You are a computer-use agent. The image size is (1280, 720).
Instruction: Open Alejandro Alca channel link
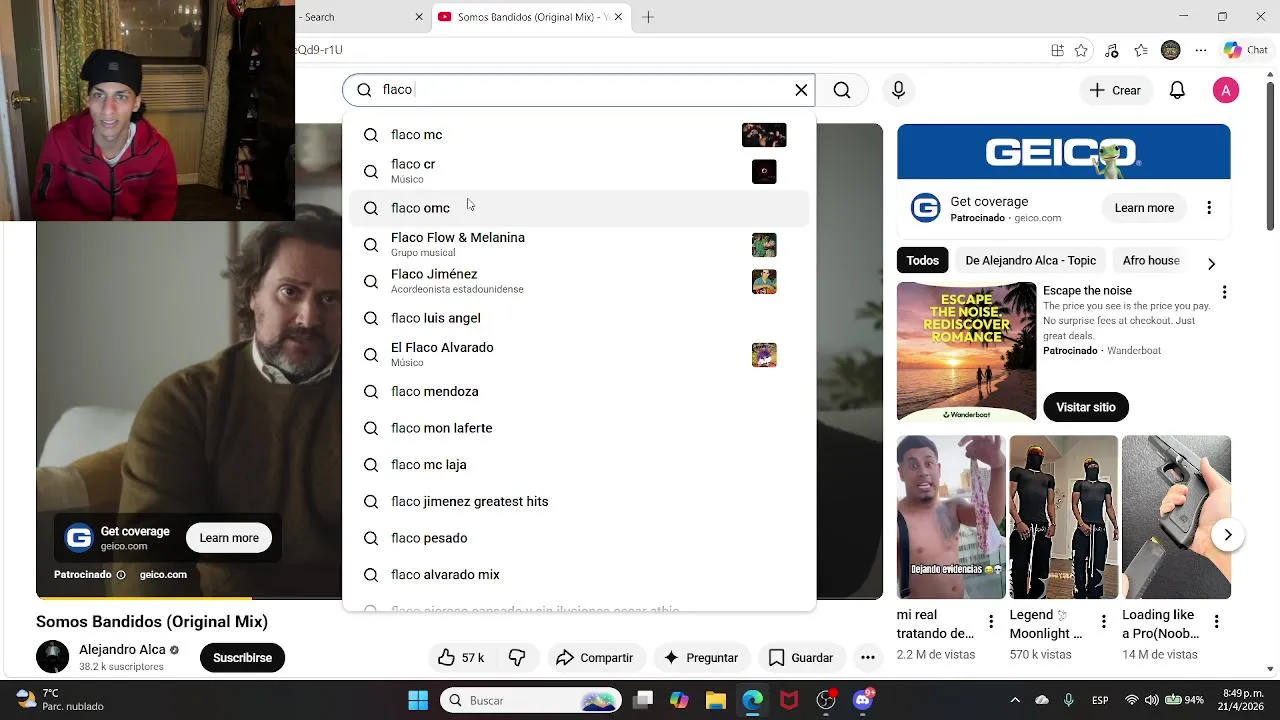[x=122, y=650]
